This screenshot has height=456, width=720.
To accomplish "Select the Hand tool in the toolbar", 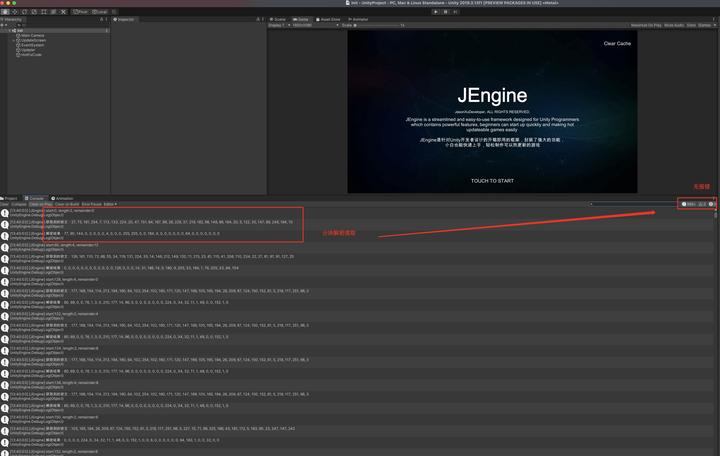I will 5,11.
